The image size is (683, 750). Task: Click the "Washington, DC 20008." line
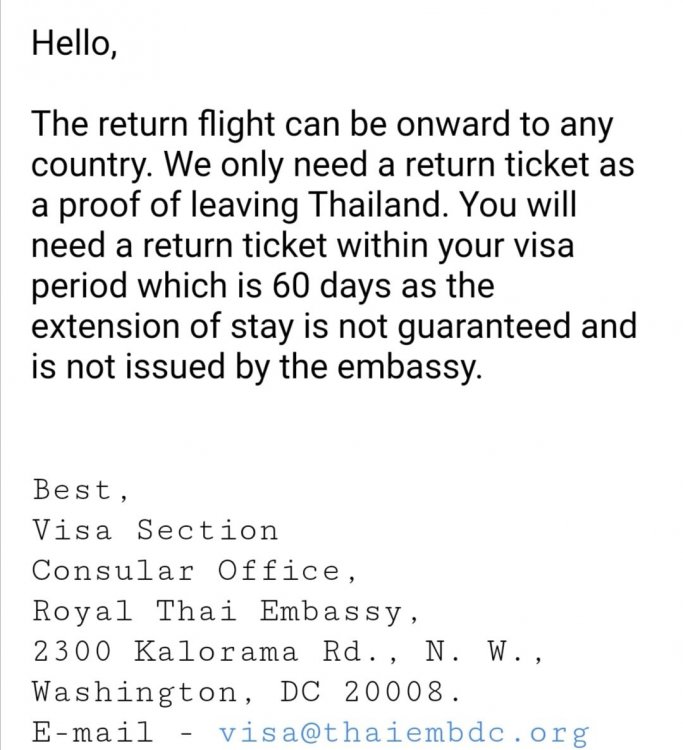tap(246, 692)
